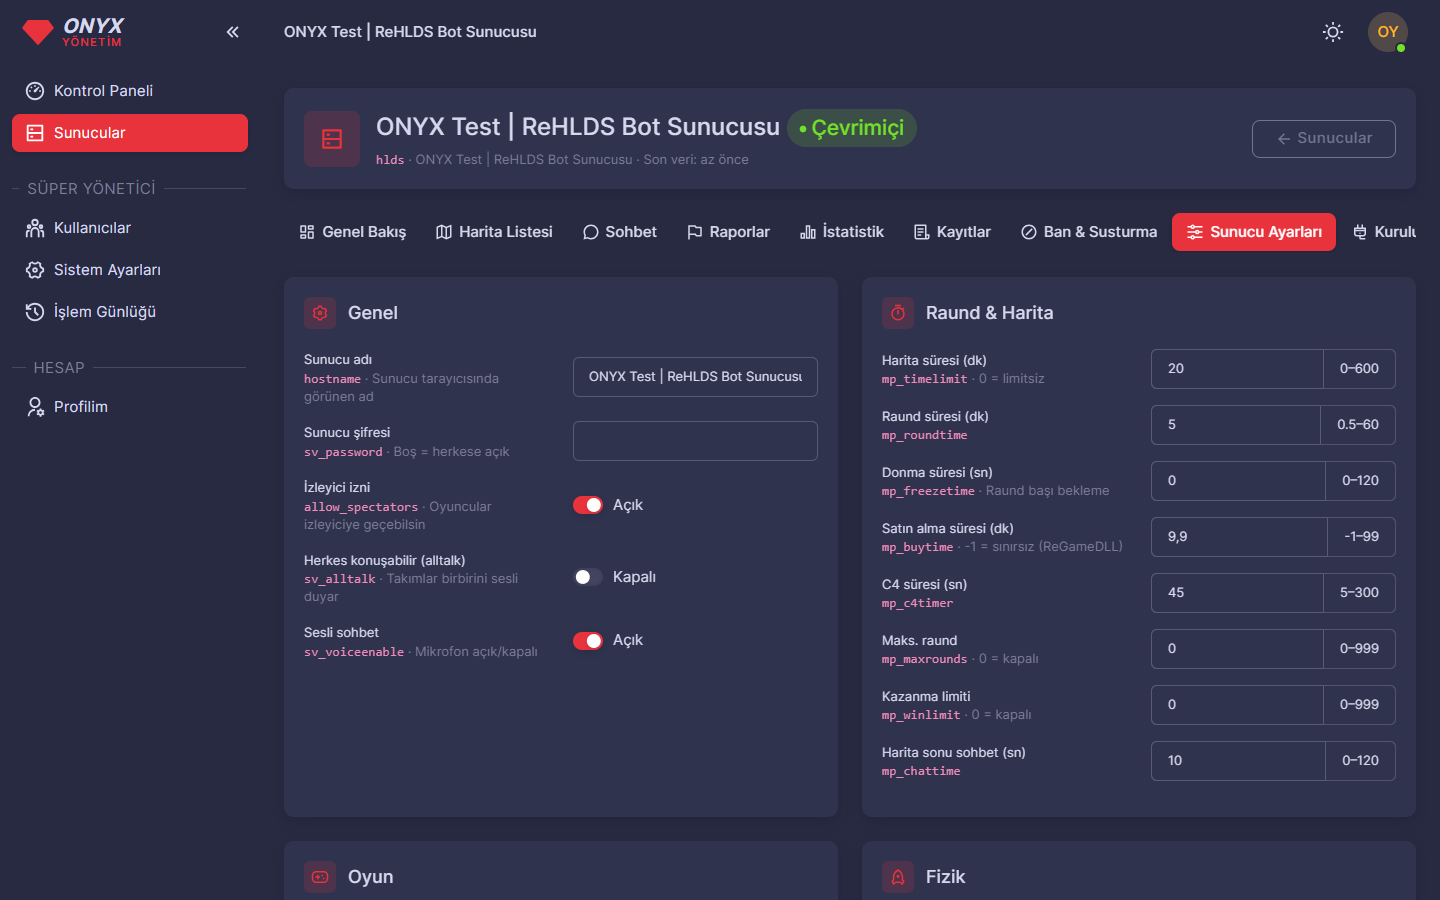Click the Sunucu adı hostname field
Screen dimensions: 1440x900
click(x=695, y=377)
